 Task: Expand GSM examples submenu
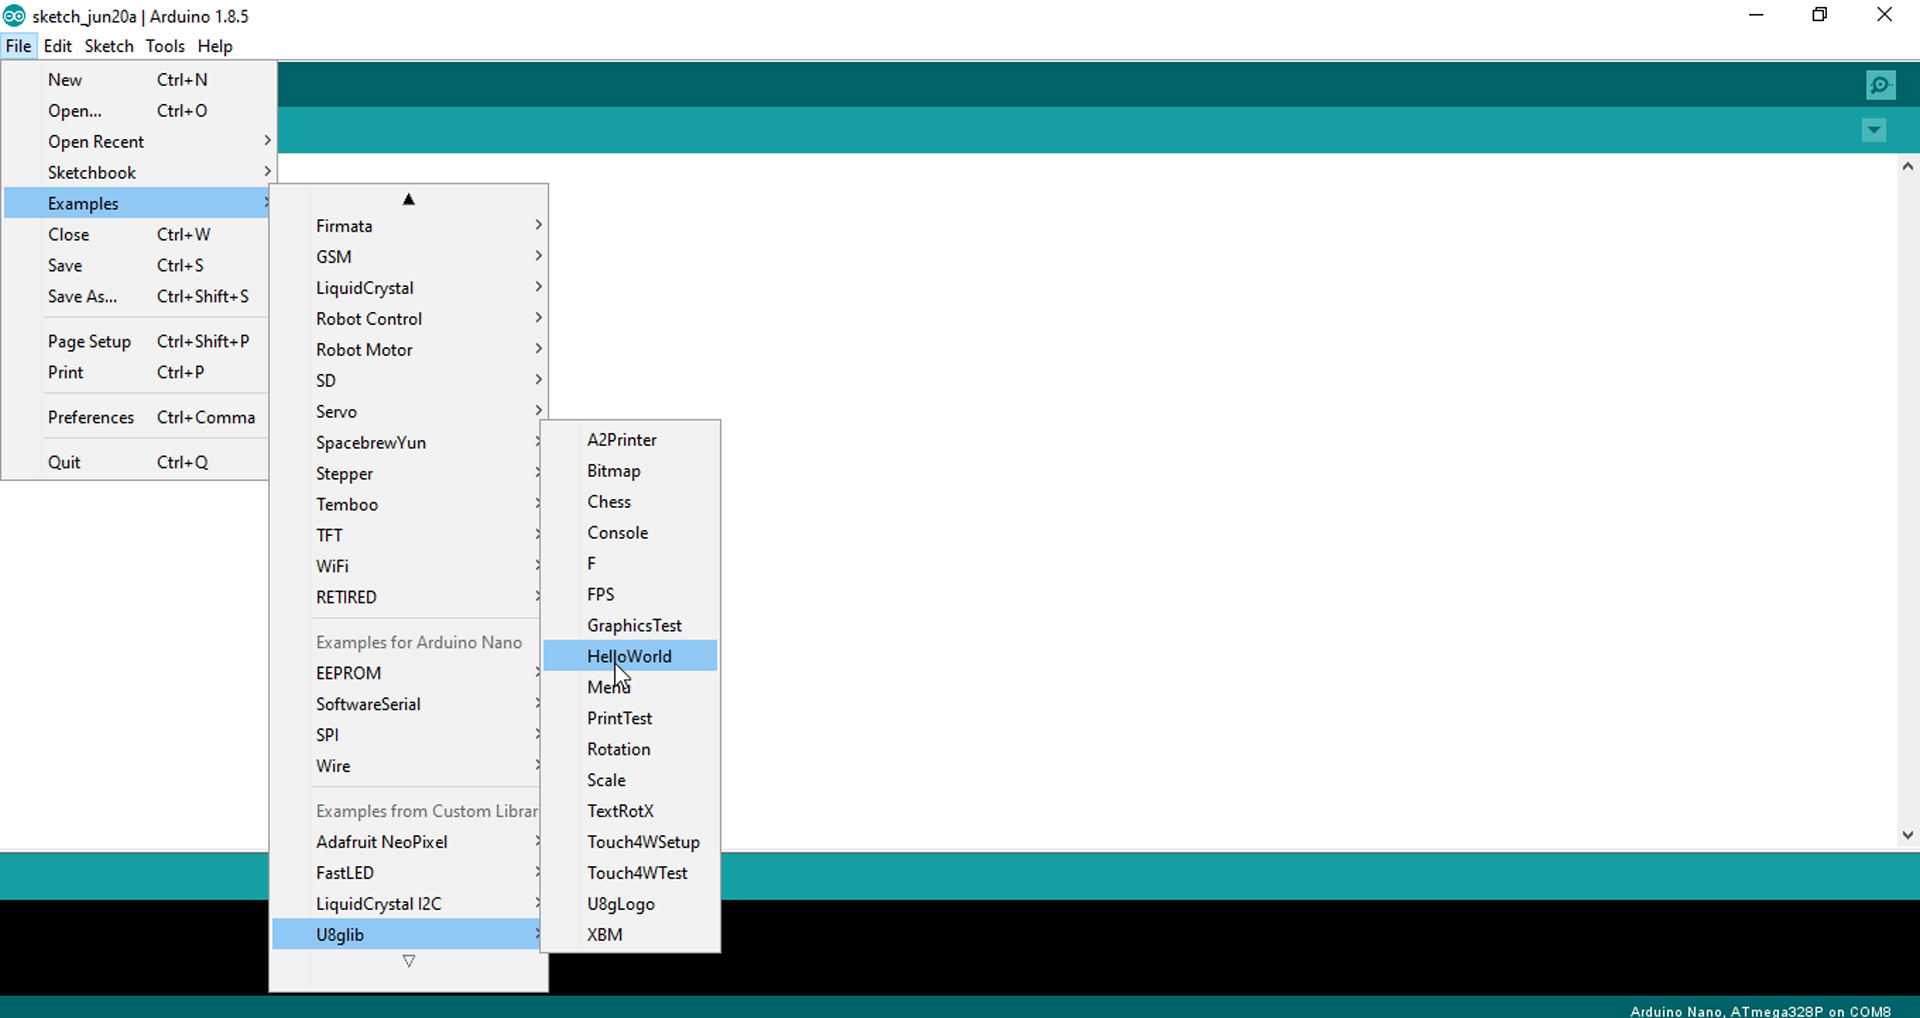(x=409, y=257)
